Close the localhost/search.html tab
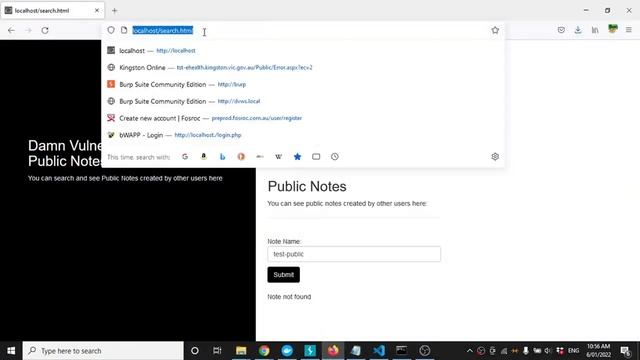The height and width of the screenshot is (360, 640). 97,11
